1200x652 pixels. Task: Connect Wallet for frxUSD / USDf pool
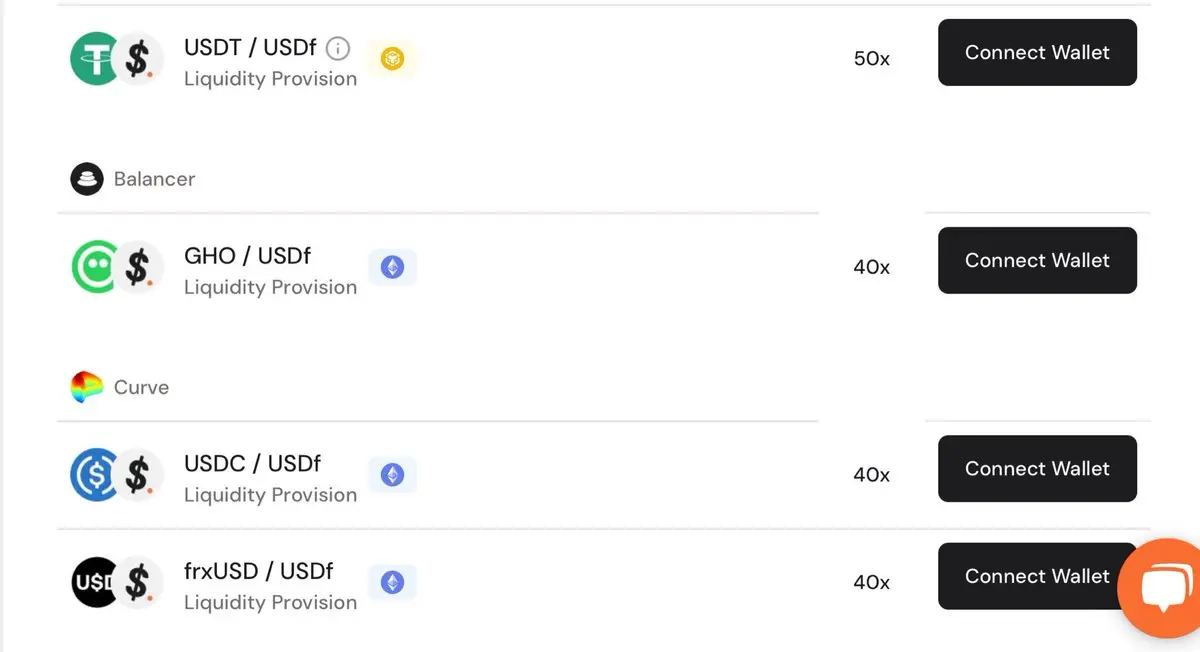point(1037,576)
